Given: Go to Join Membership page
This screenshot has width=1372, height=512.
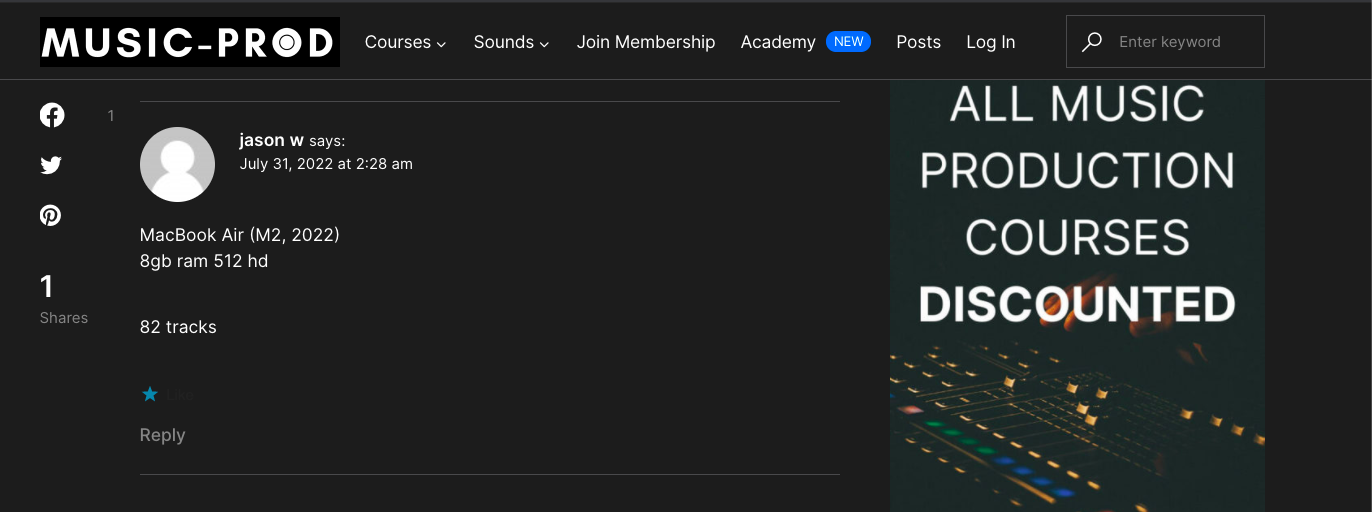Looking at the screenshot, I should 646,42.
